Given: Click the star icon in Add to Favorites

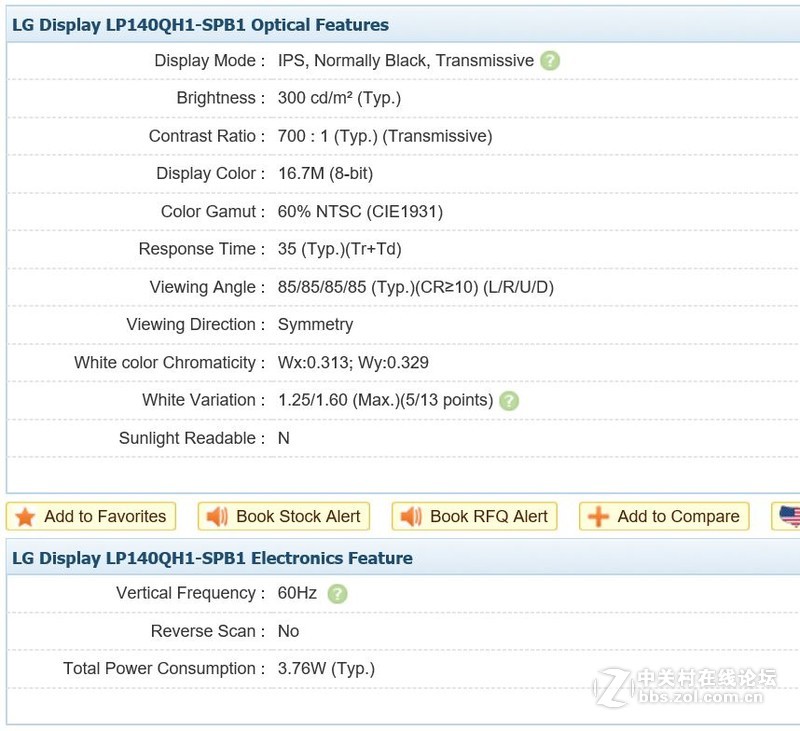Looking at the screenshot, I should coord(25,517).
